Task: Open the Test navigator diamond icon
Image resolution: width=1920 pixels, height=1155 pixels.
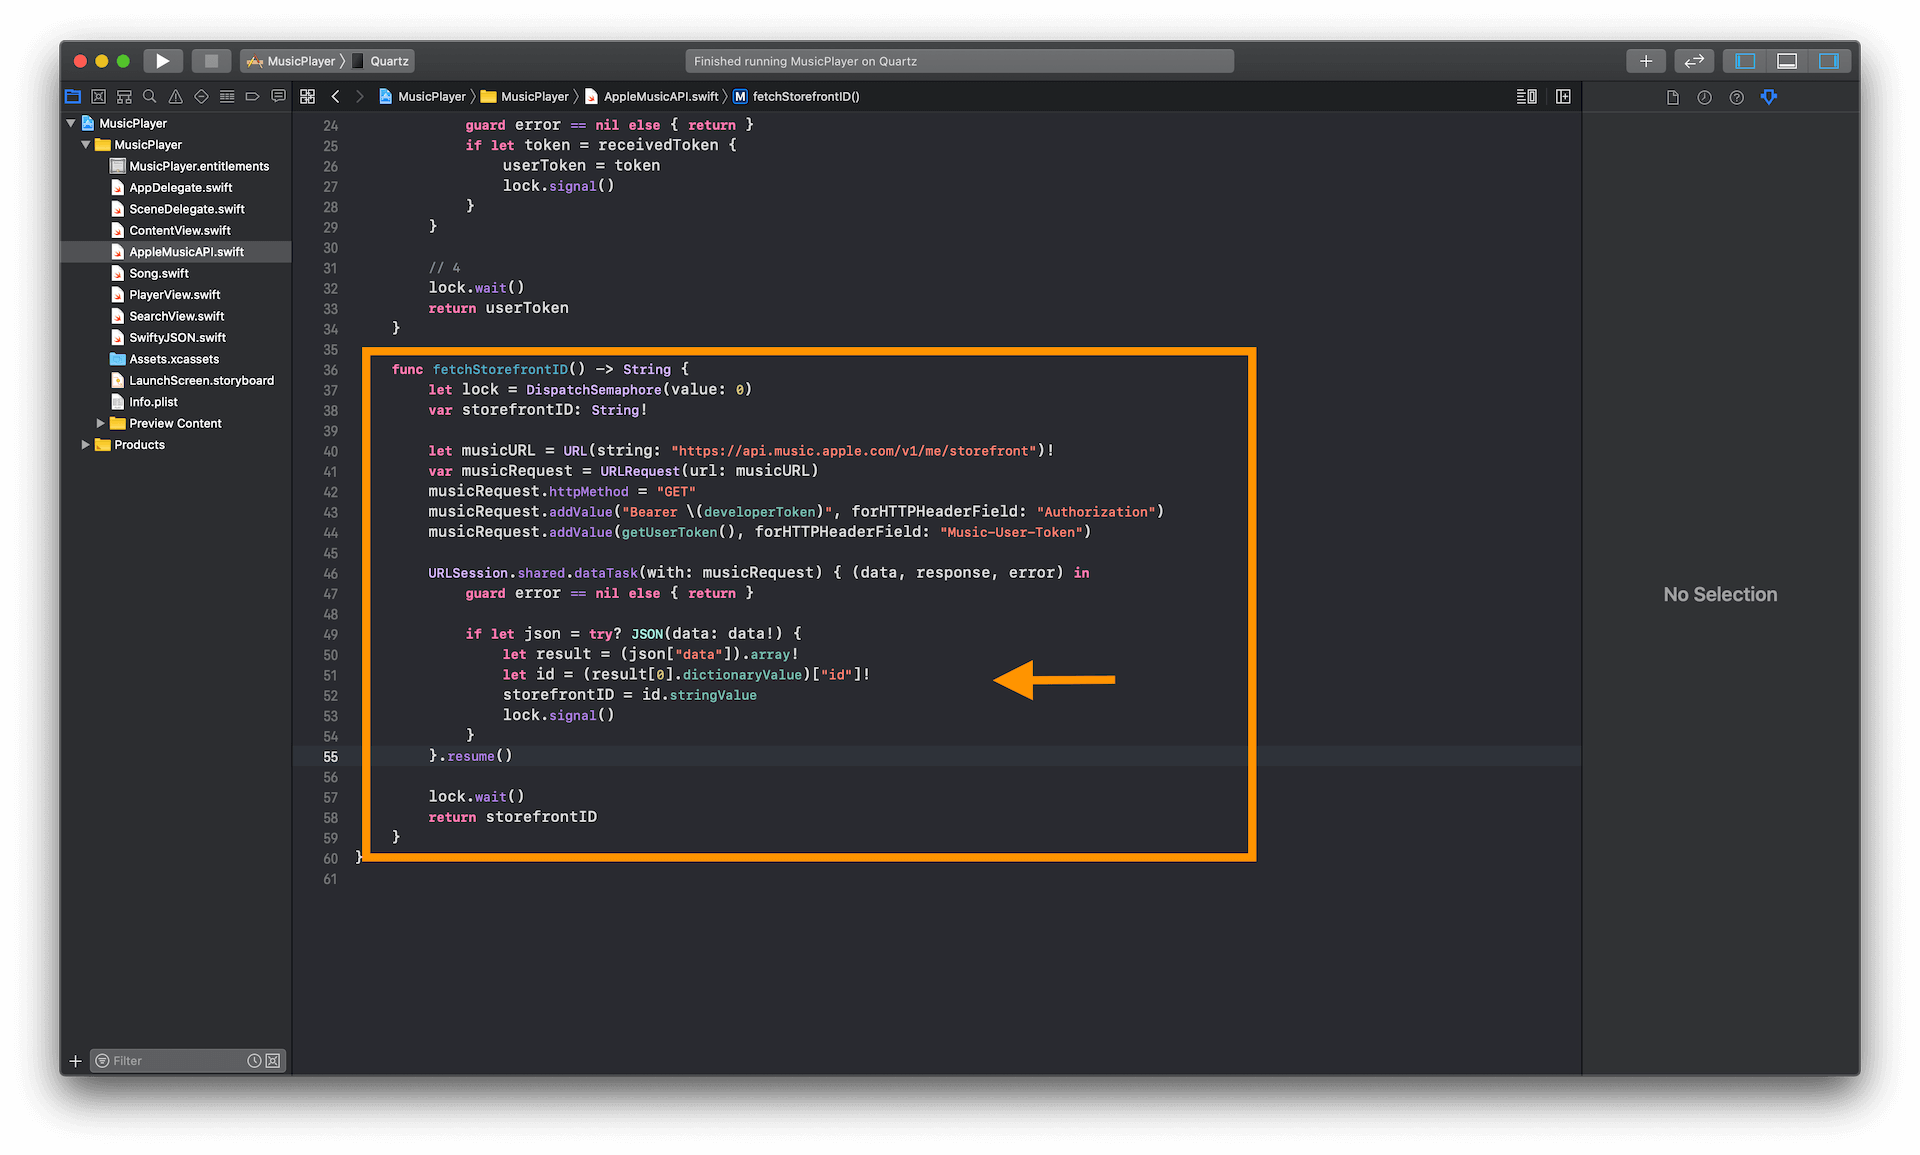Action: (200, 96)
